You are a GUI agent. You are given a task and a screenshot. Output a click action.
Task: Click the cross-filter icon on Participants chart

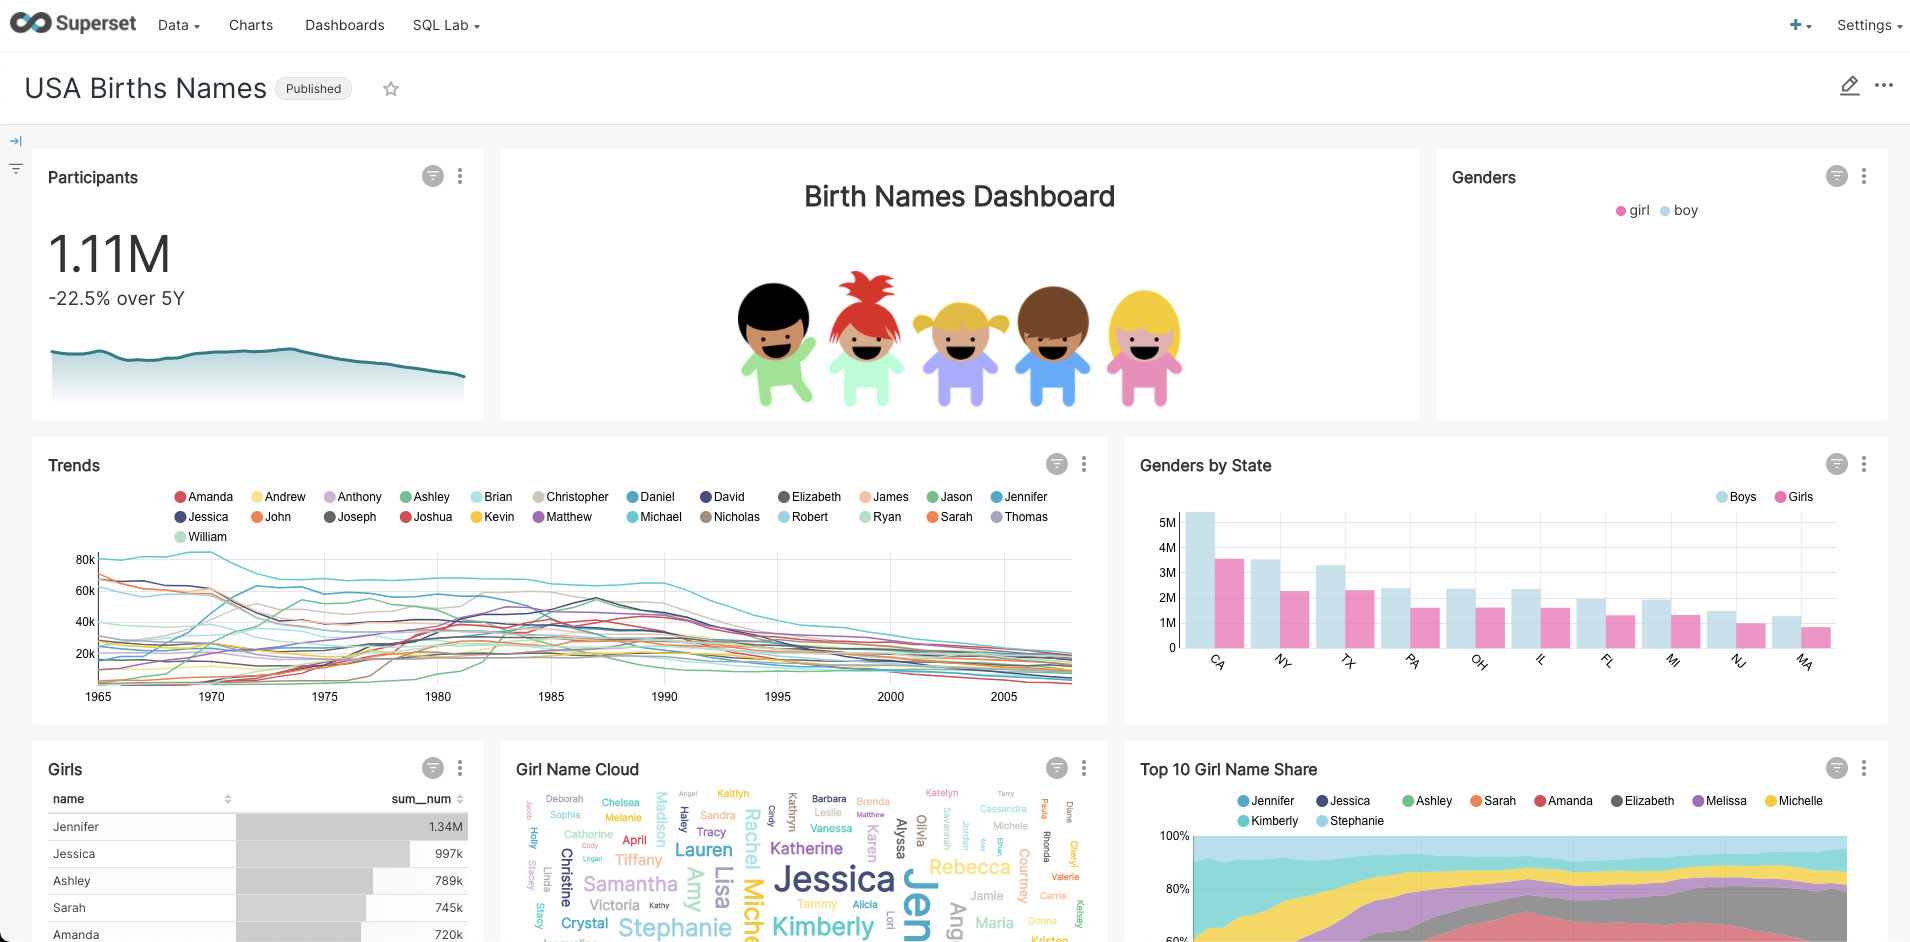pos(432,175)
